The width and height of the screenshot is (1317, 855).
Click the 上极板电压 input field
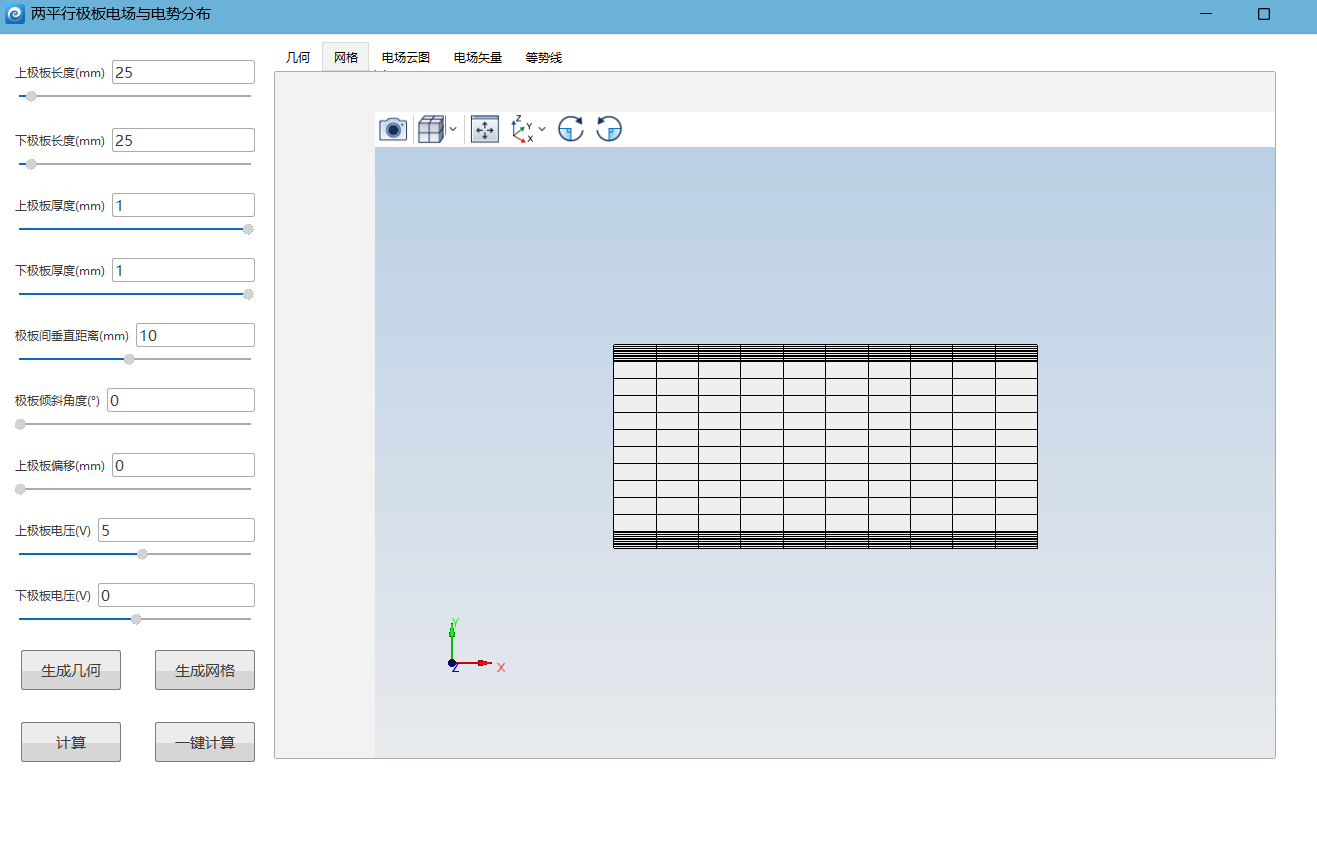[176, 530]
